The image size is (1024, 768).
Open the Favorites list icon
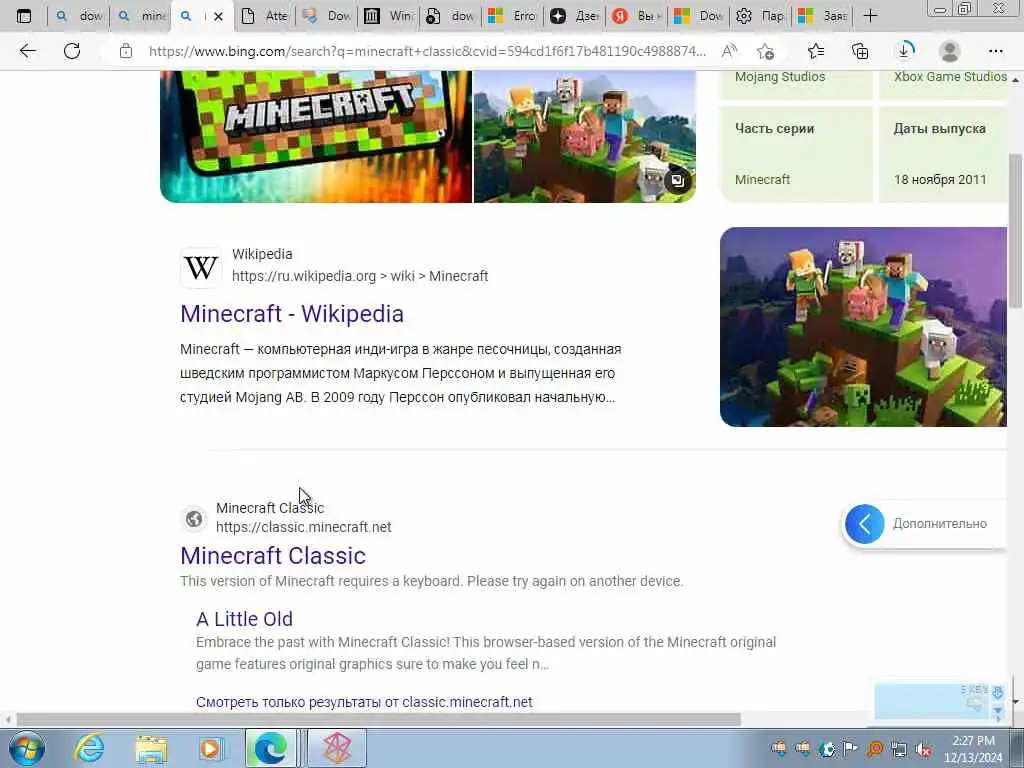pos(816,51)
